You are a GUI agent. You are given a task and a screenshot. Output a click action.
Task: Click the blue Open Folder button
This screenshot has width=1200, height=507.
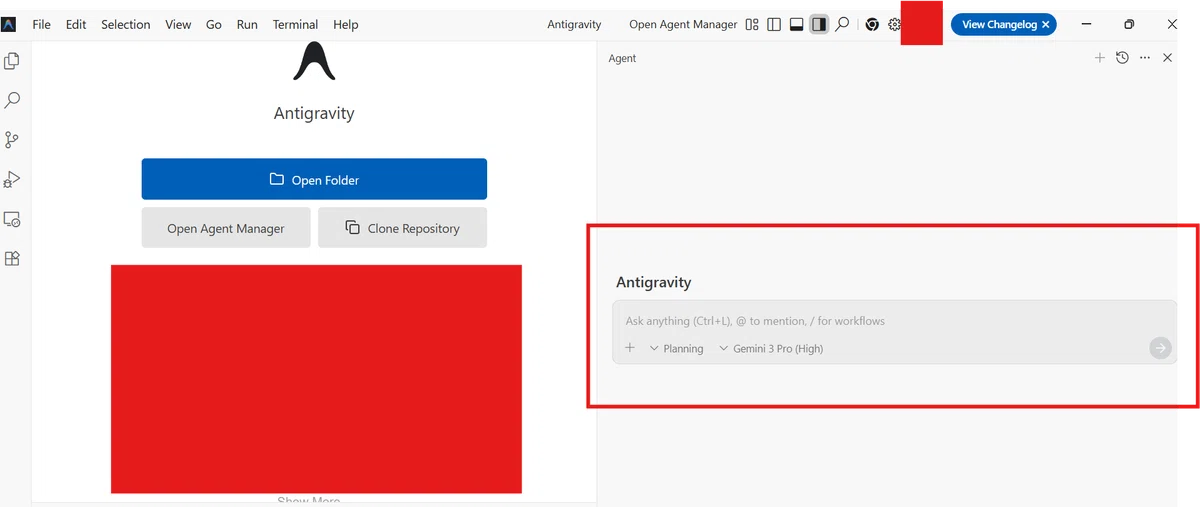[314, 179]
